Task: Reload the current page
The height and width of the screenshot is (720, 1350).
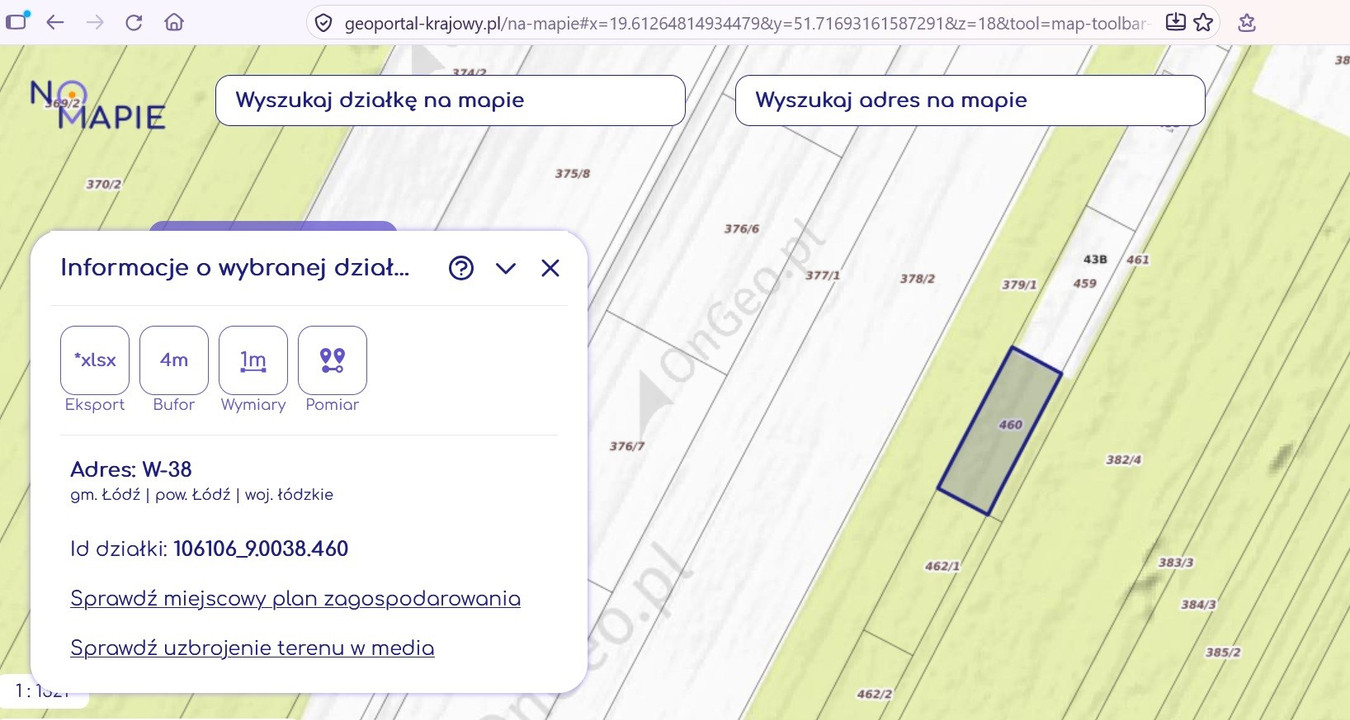Action: (134, 22)
